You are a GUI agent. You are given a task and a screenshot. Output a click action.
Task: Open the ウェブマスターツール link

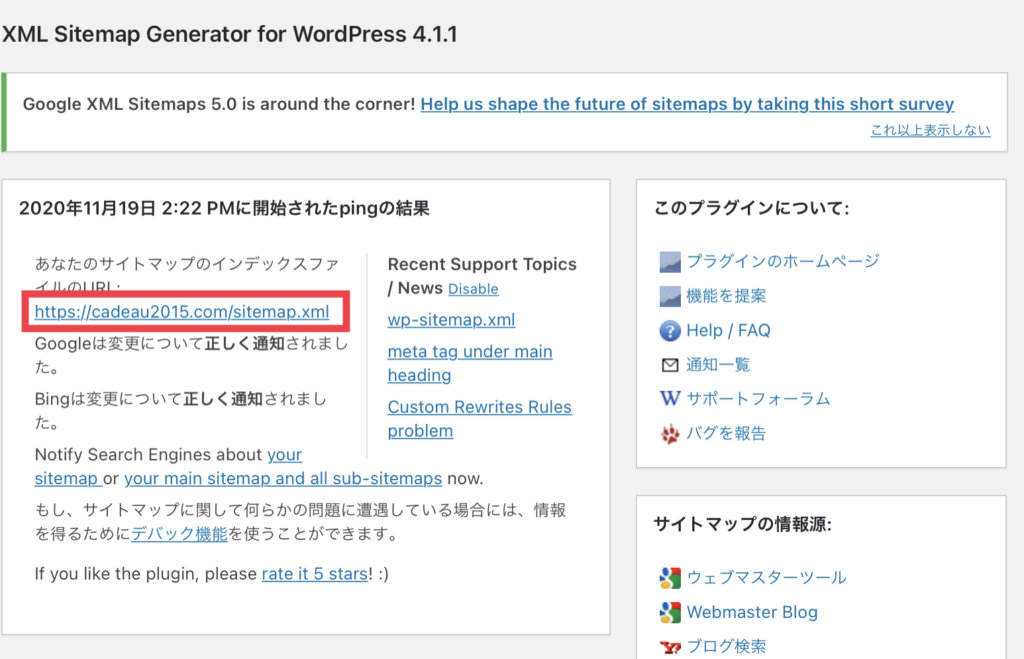[x=766, y=577]
